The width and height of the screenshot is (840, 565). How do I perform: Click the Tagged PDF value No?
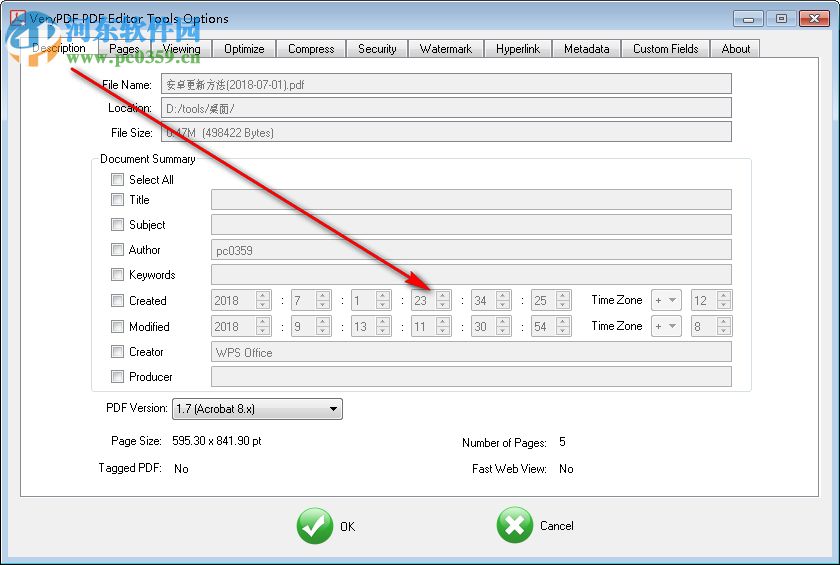coord(181,469)
